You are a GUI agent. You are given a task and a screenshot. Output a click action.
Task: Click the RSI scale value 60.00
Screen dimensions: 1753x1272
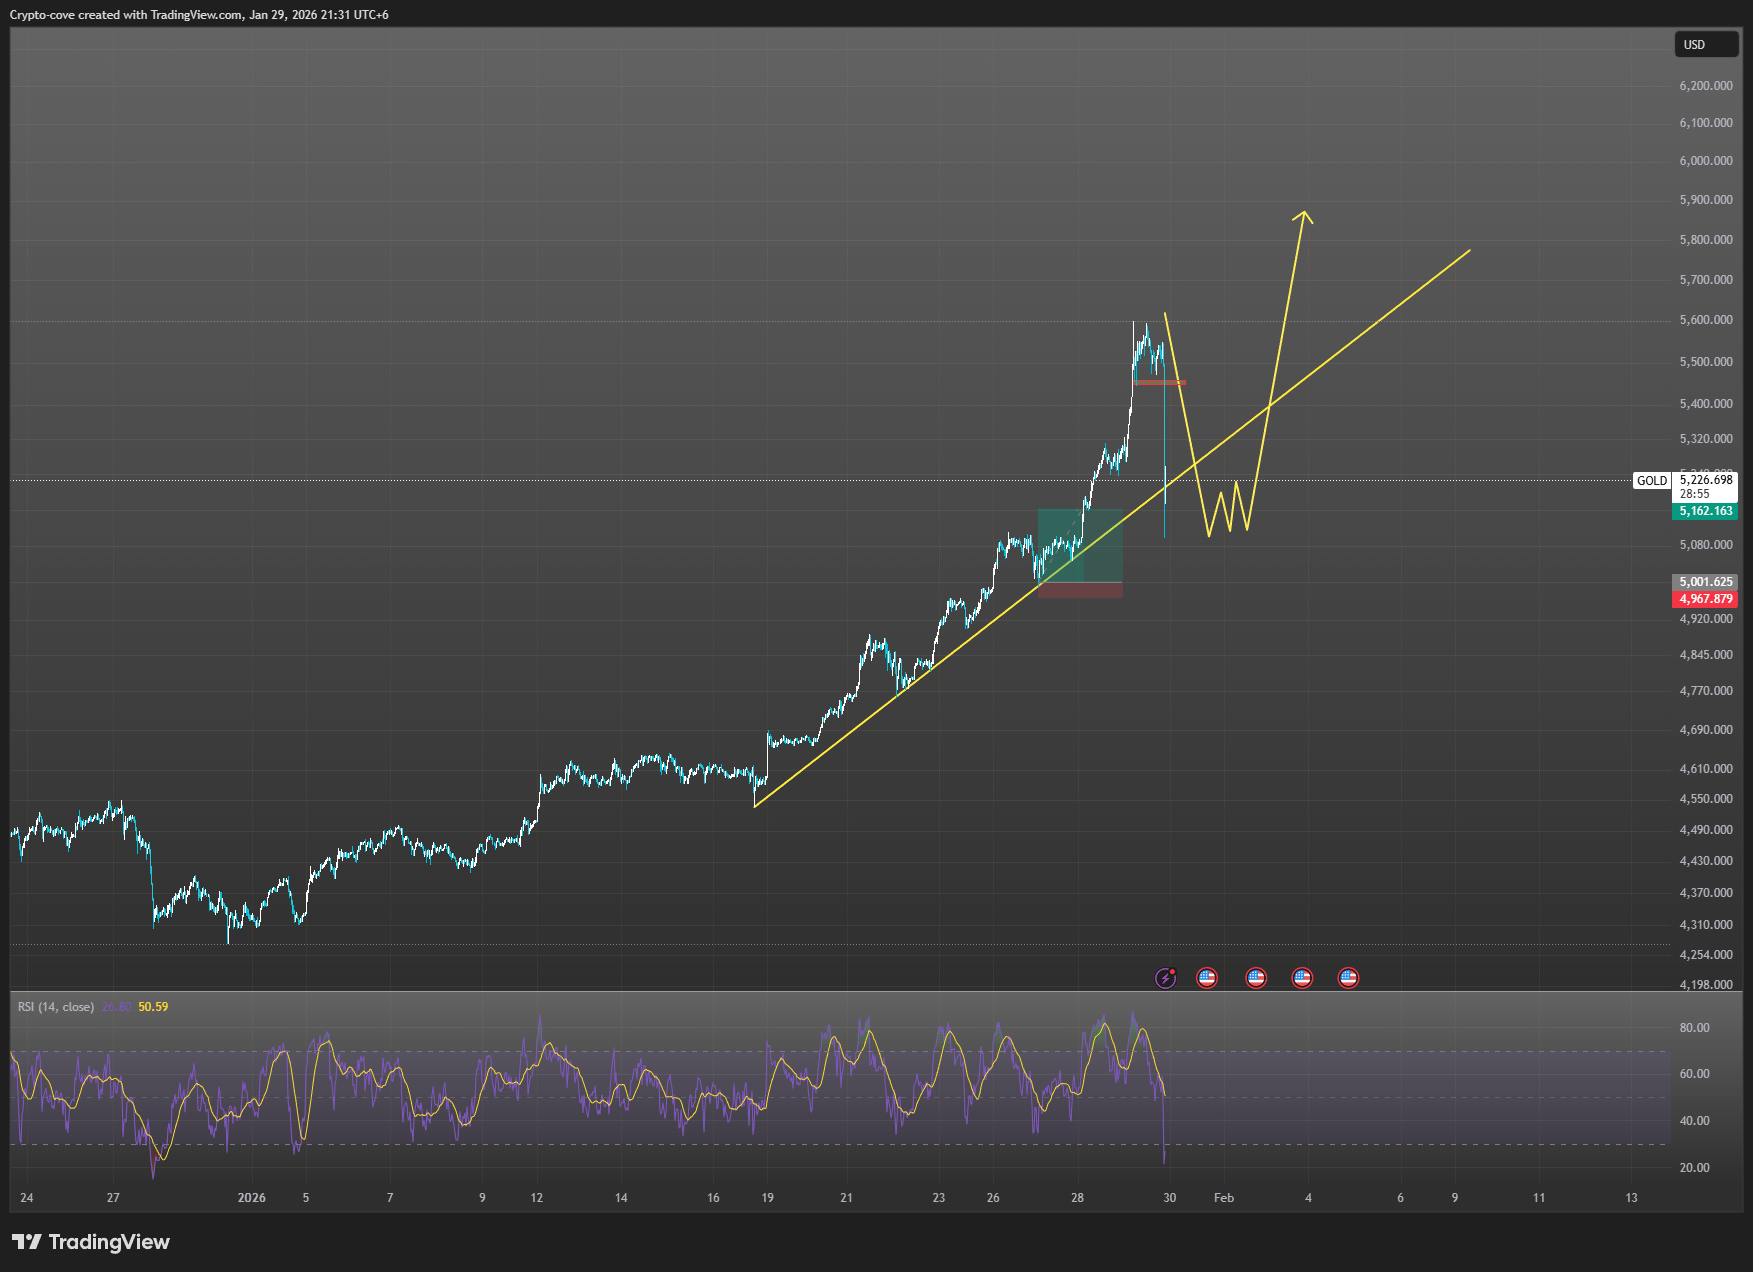[1695, 1074]
